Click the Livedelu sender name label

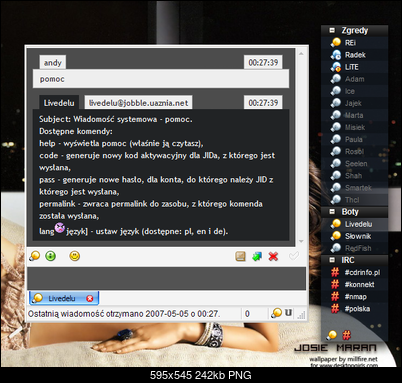[59, 103]
